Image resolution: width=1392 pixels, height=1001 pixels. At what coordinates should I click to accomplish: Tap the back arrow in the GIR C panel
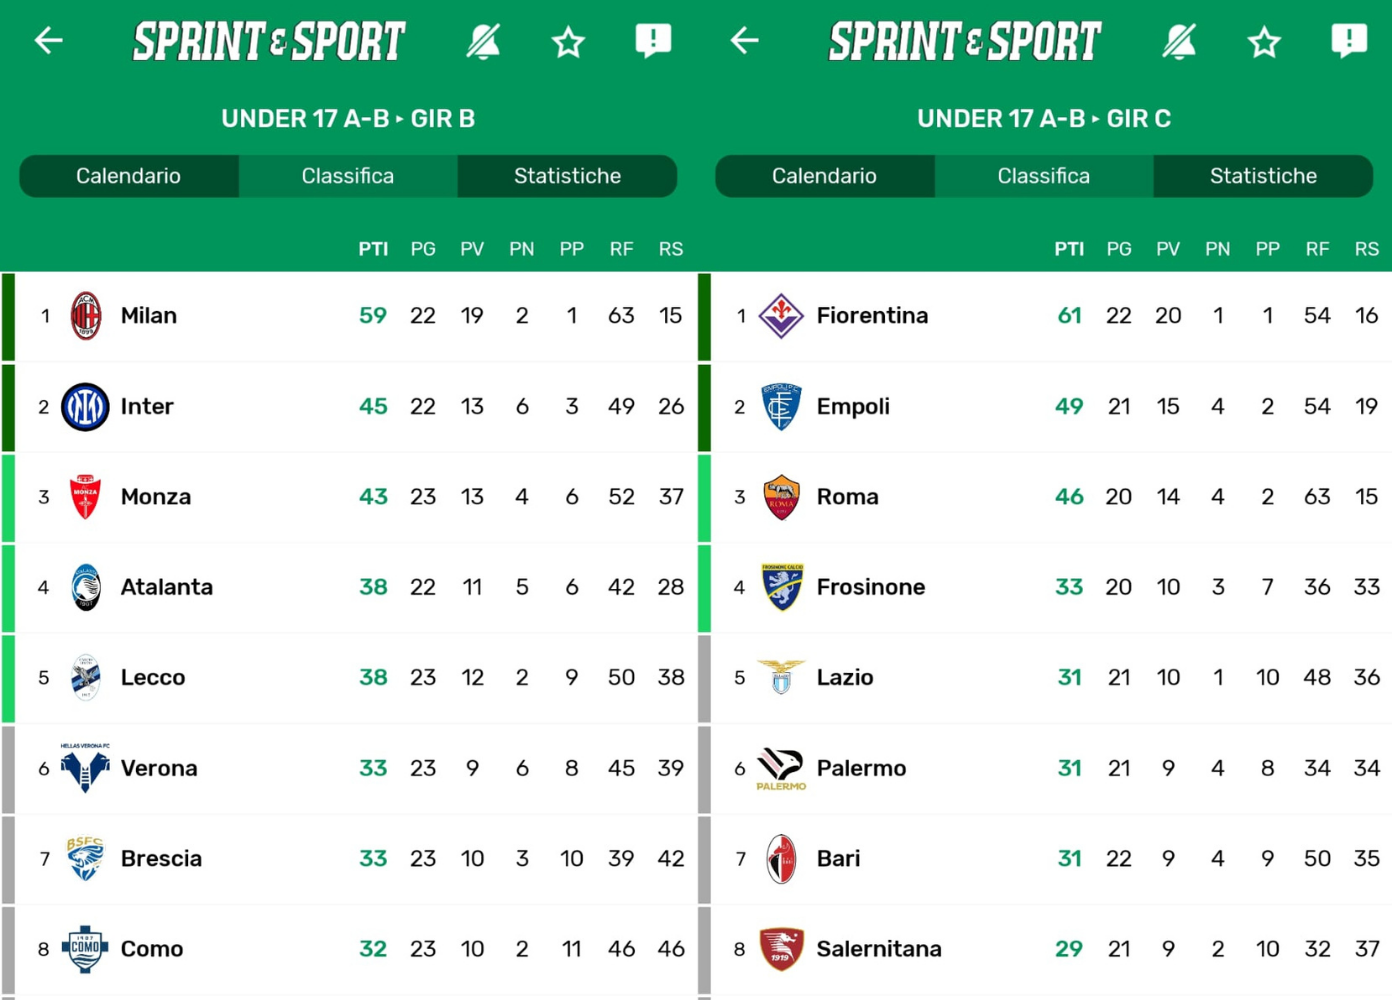tap(744, 41)
